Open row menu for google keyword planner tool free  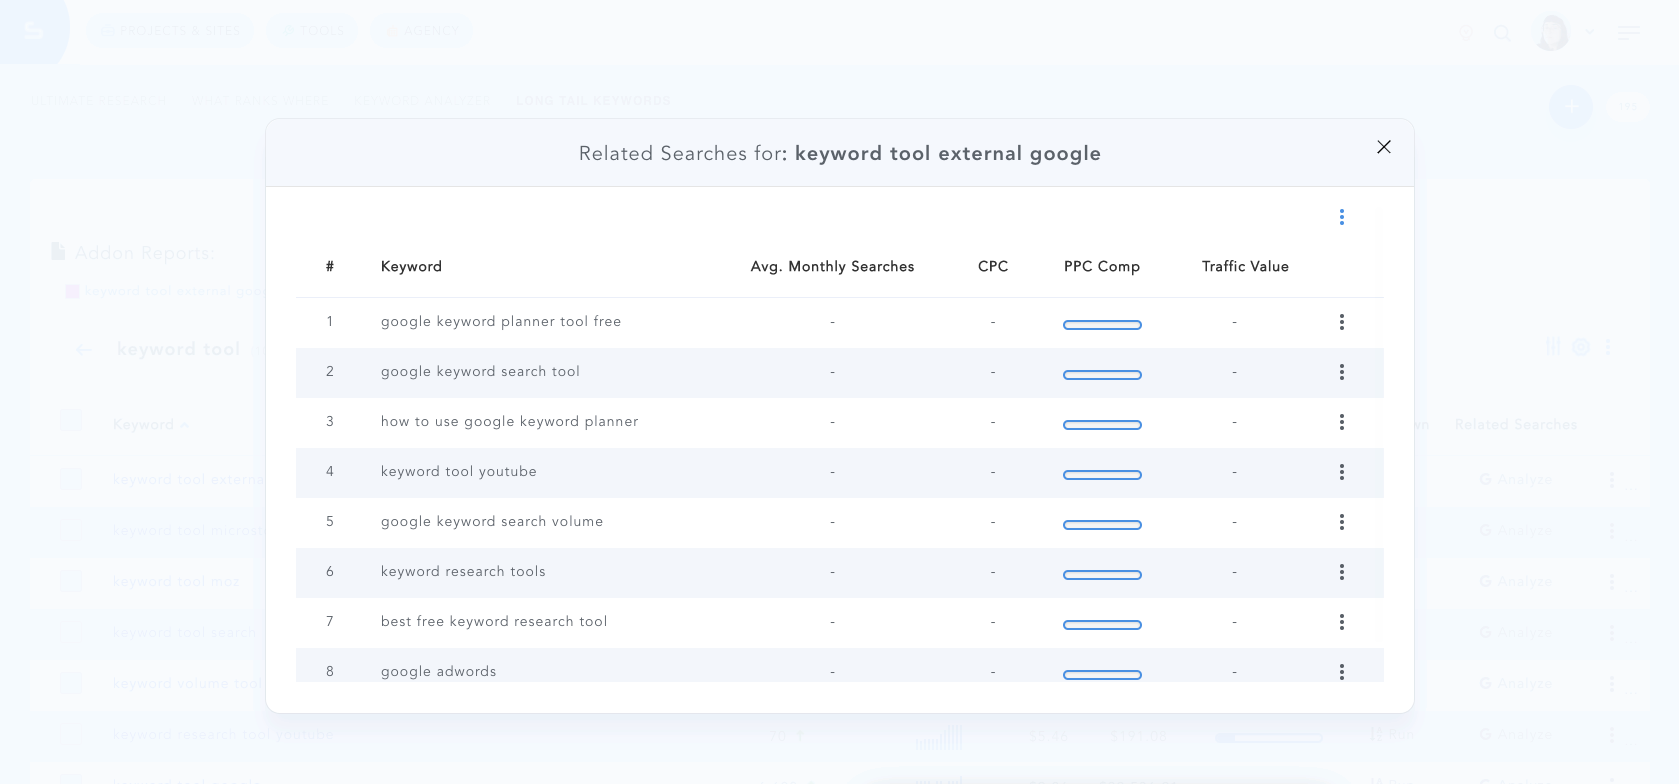[x=1342, y=322]
